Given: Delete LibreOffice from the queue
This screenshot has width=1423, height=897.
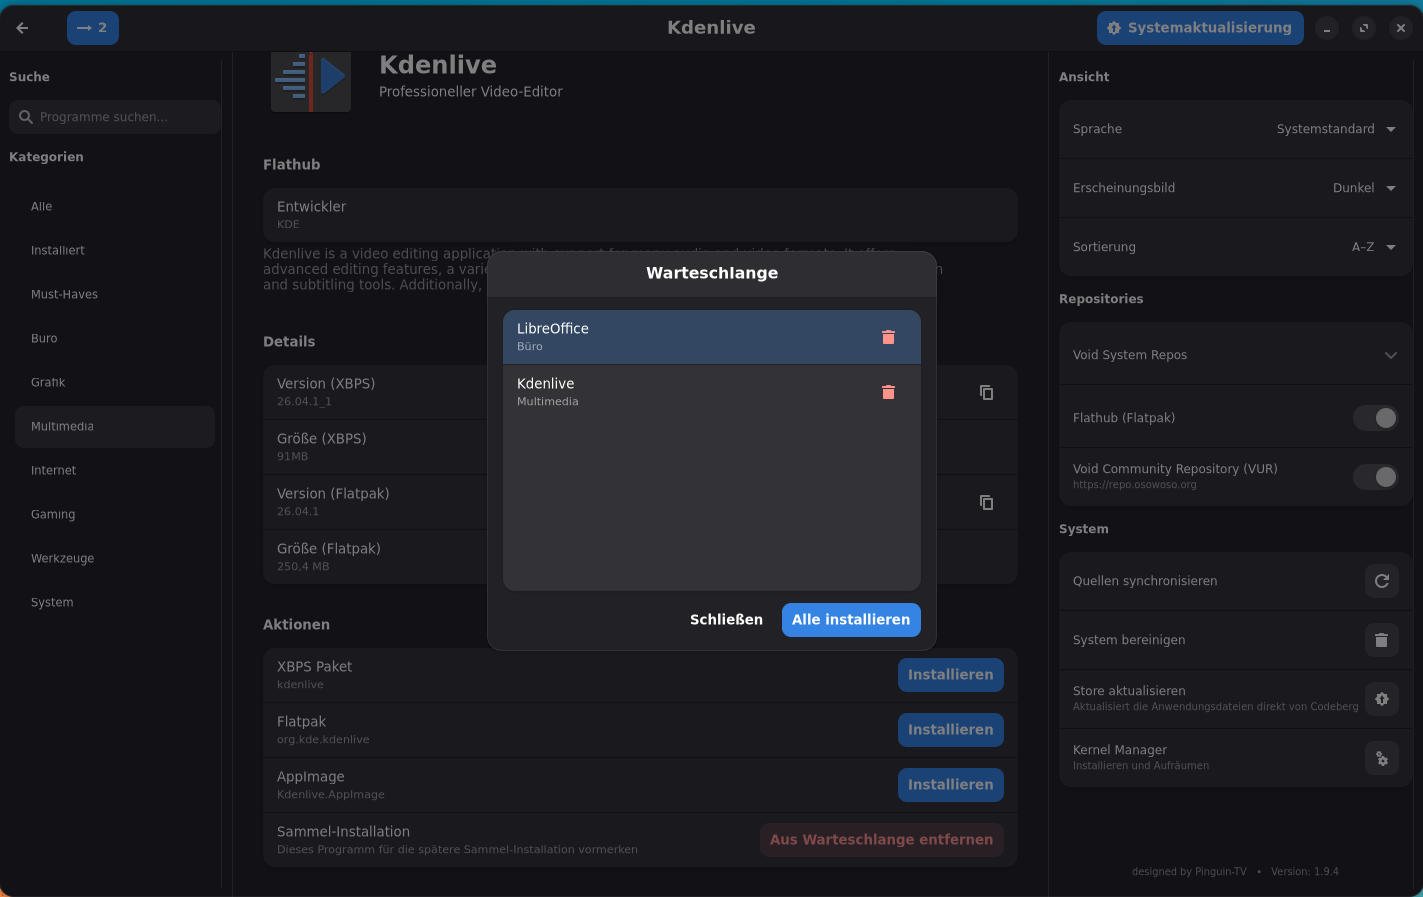Looking at the screenshot, I should [x=888, y=337].
